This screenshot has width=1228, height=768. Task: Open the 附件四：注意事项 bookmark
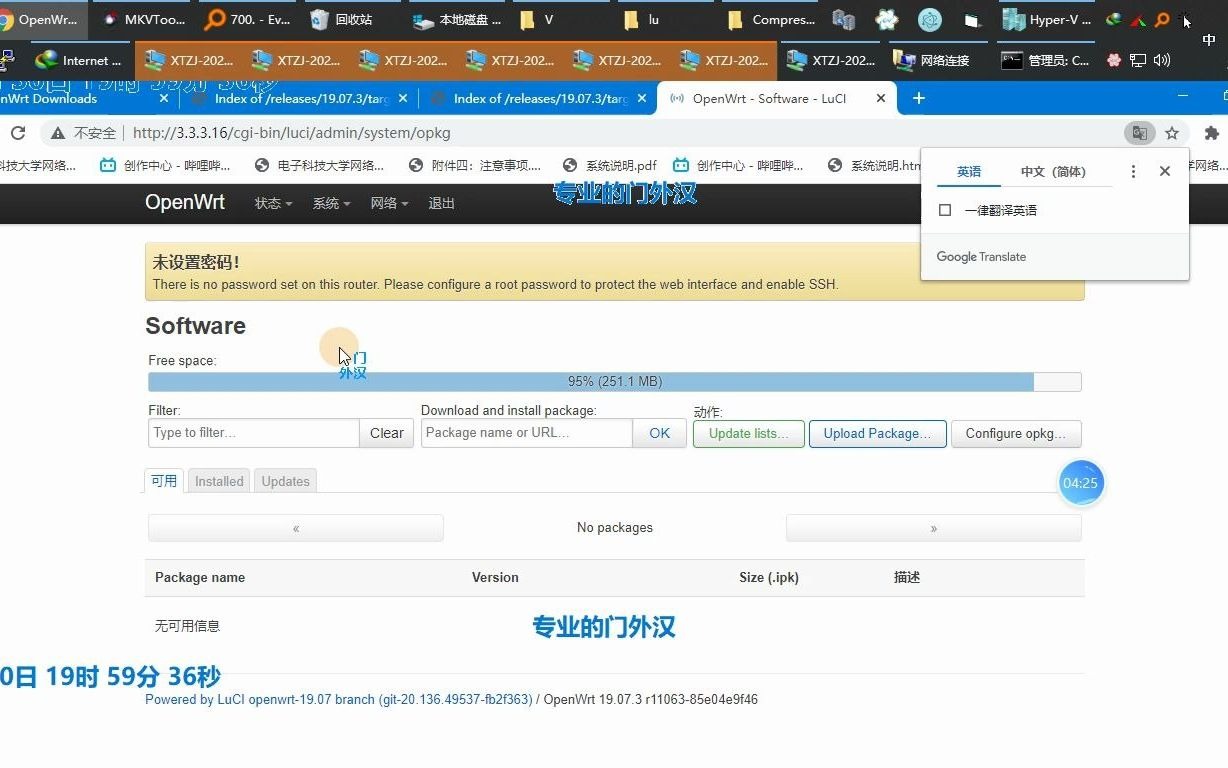point(475,166)
